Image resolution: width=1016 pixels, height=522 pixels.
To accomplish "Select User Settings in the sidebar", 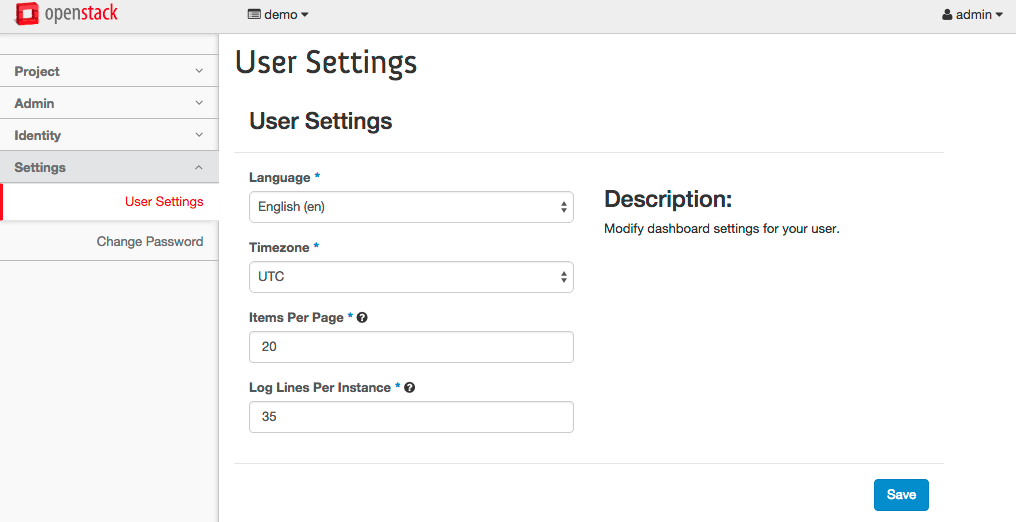I will coord(164,201).
